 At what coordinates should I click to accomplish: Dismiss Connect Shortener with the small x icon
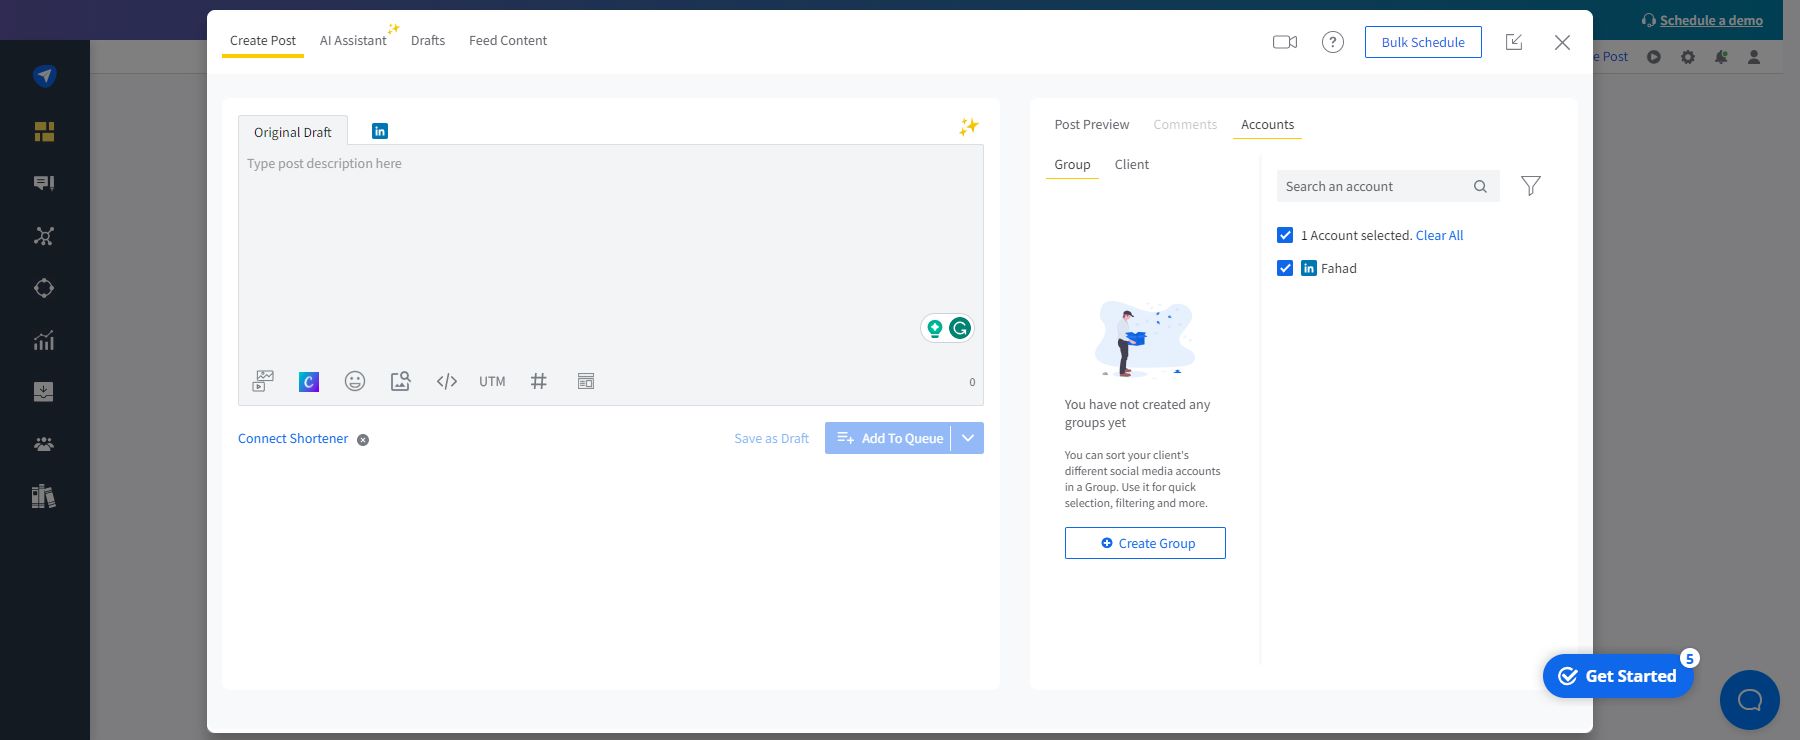point(363,440)
